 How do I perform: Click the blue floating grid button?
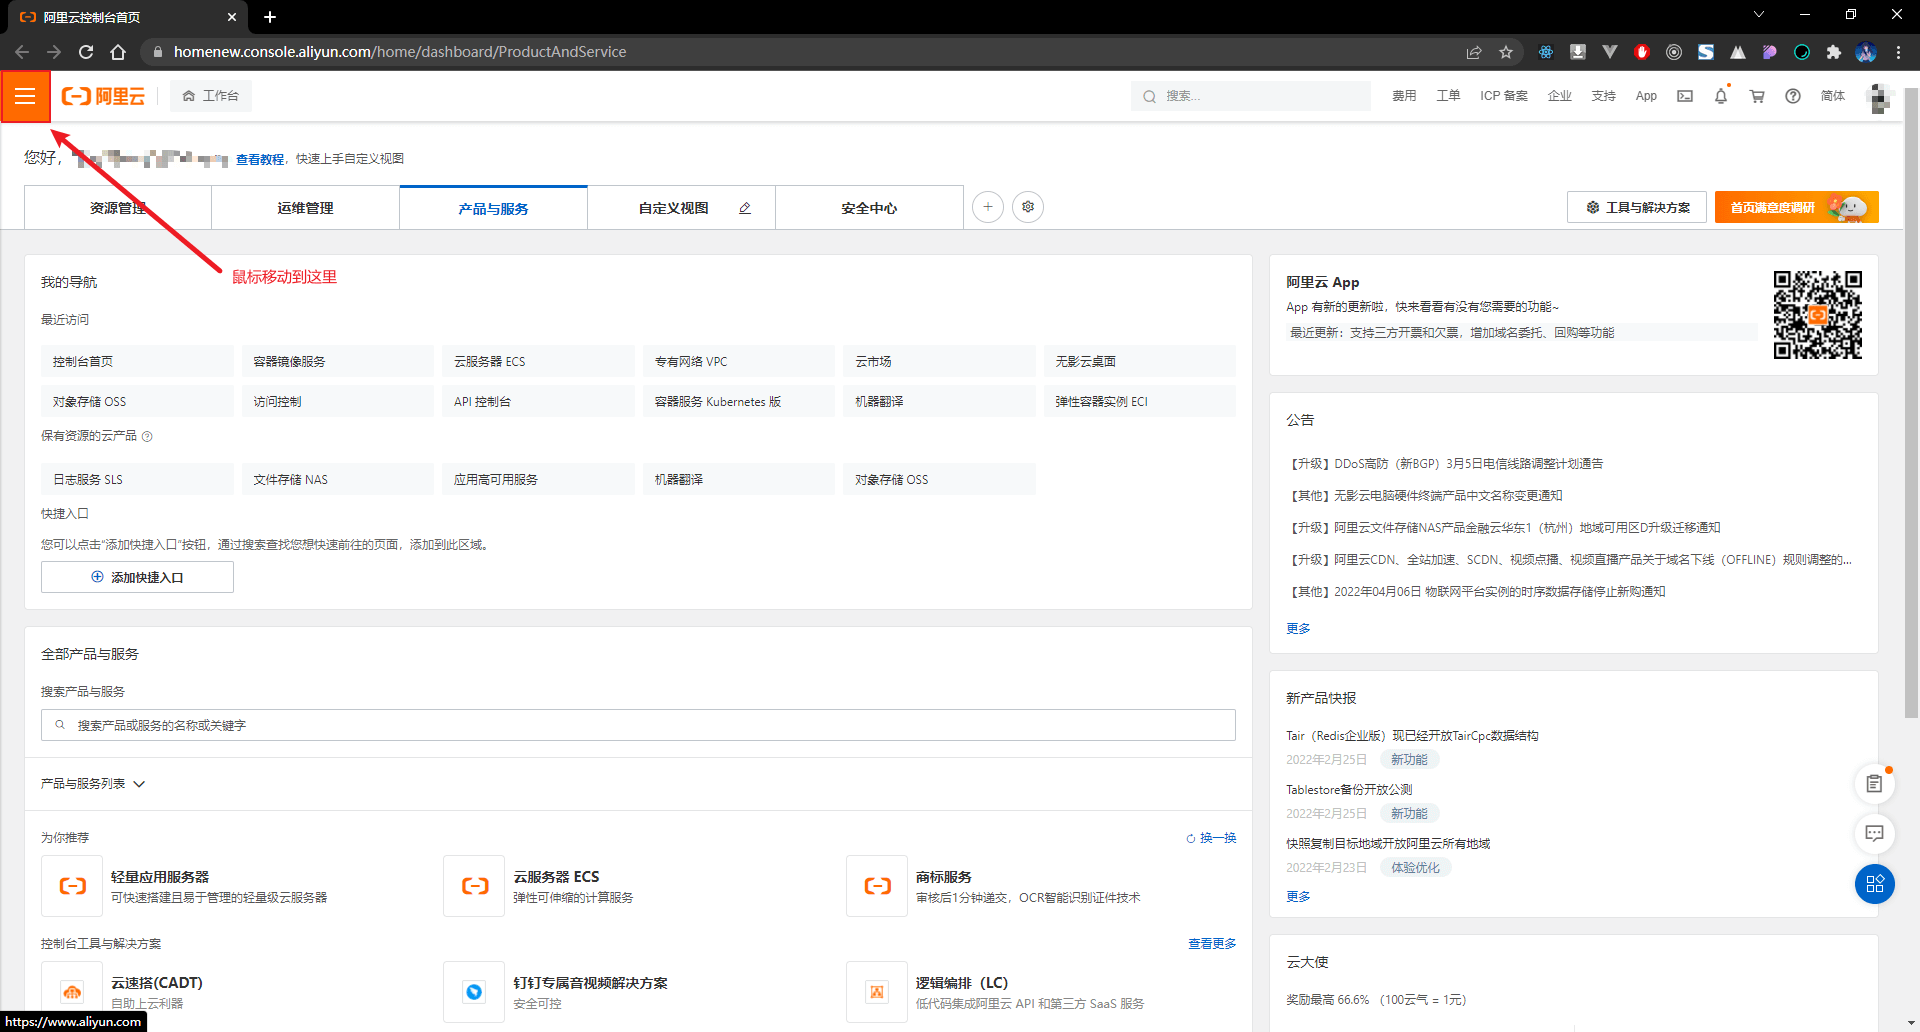coord(1875,884)
